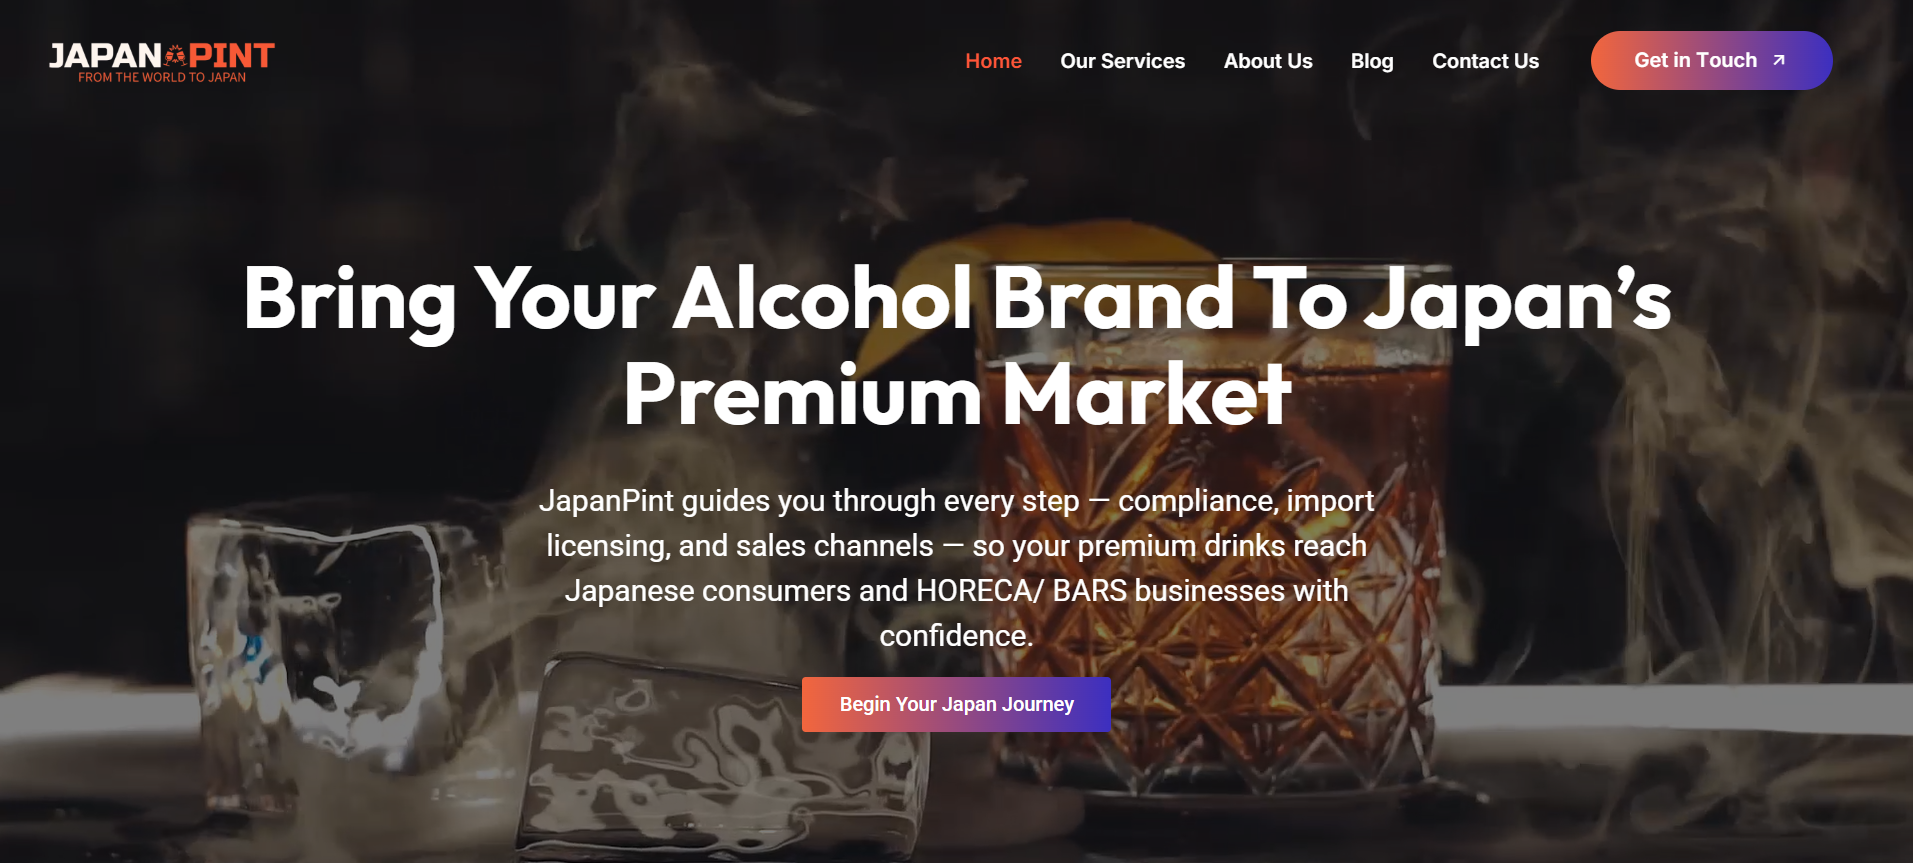The image size is (1913, 863).
Task: Go to Our Services page
Action: coord(1122,61)
